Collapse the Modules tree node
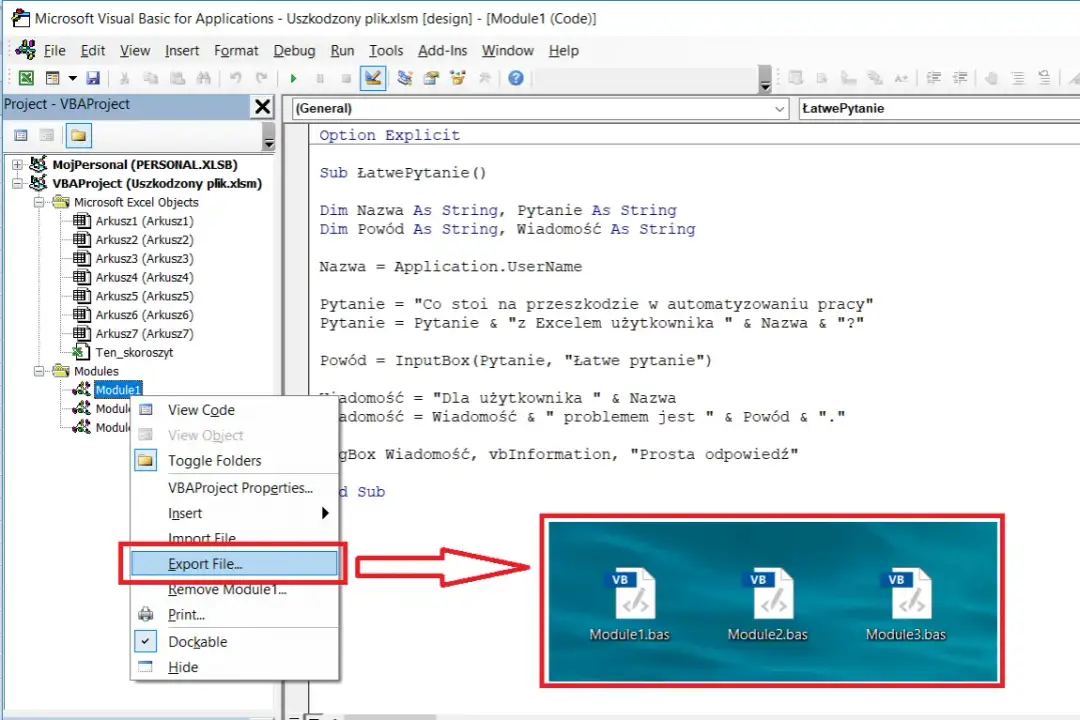Screen dimensions: 1080x720 pyautogui.click(x=39, y=371)
